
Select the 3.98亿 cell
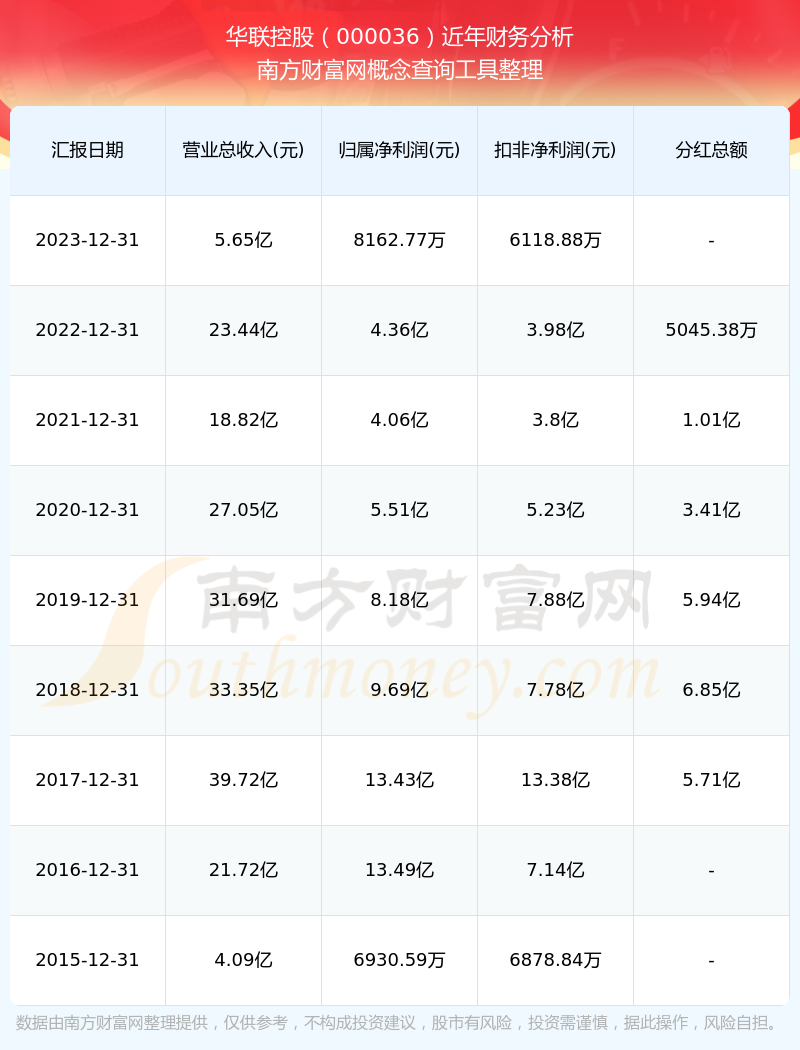[556, 330]
